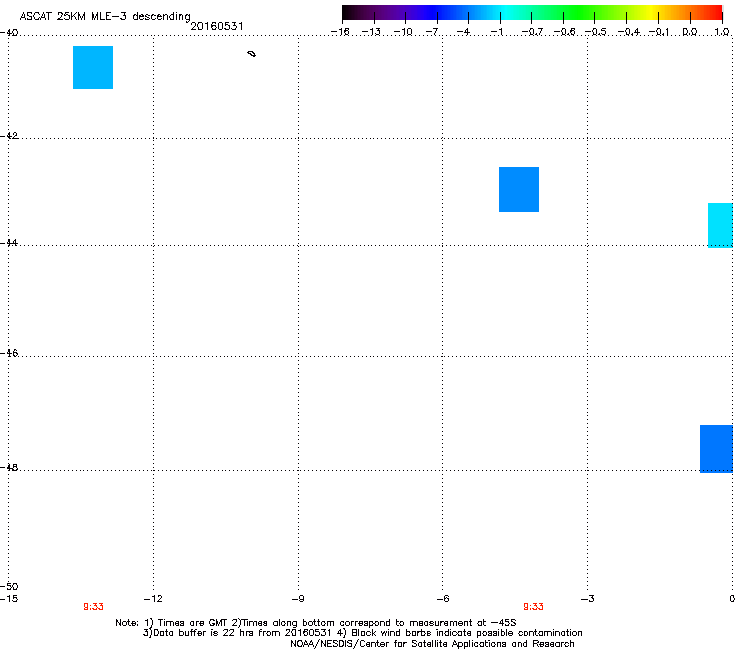Click the -50 latitude axis label
This screenshot has height=650, width=740.
tap(9, 586)
